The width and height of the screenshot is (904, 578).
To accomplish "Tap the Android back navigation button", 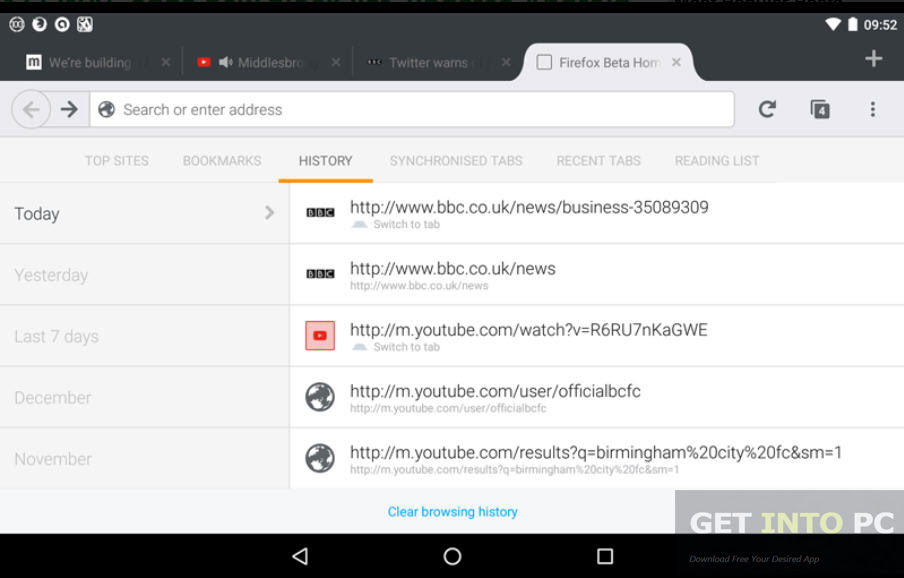I will pyautogui.click(x=300, y=556).
